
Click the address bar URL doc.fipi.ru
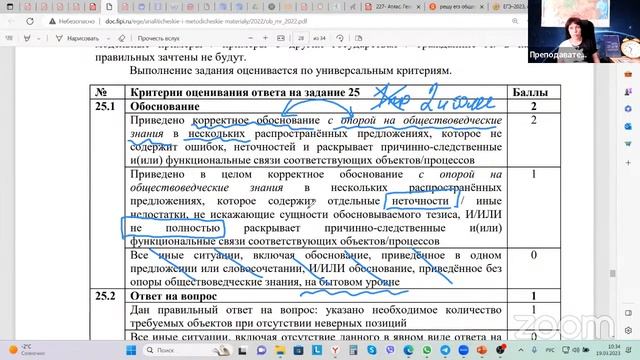click(x=206, y=21)
